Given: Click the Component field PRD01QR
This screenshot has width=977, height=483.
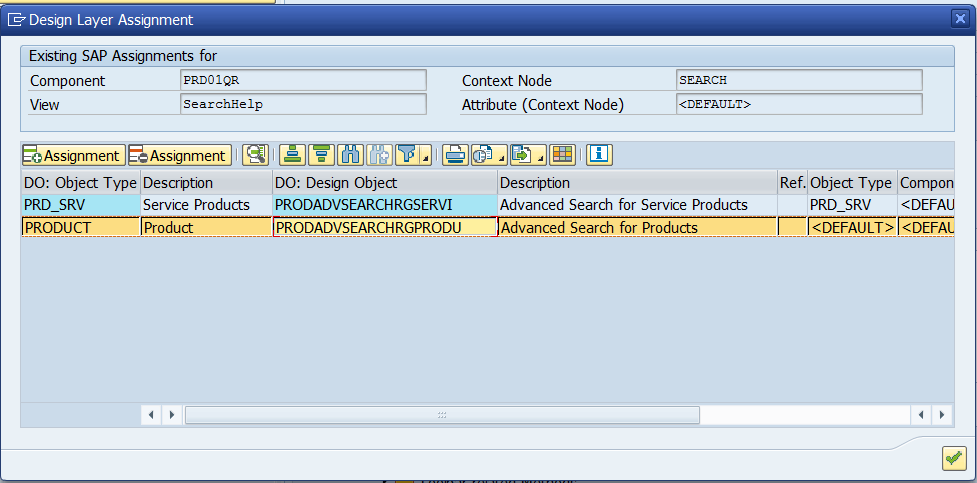Looking at the screenshot, I should (303, 80).
